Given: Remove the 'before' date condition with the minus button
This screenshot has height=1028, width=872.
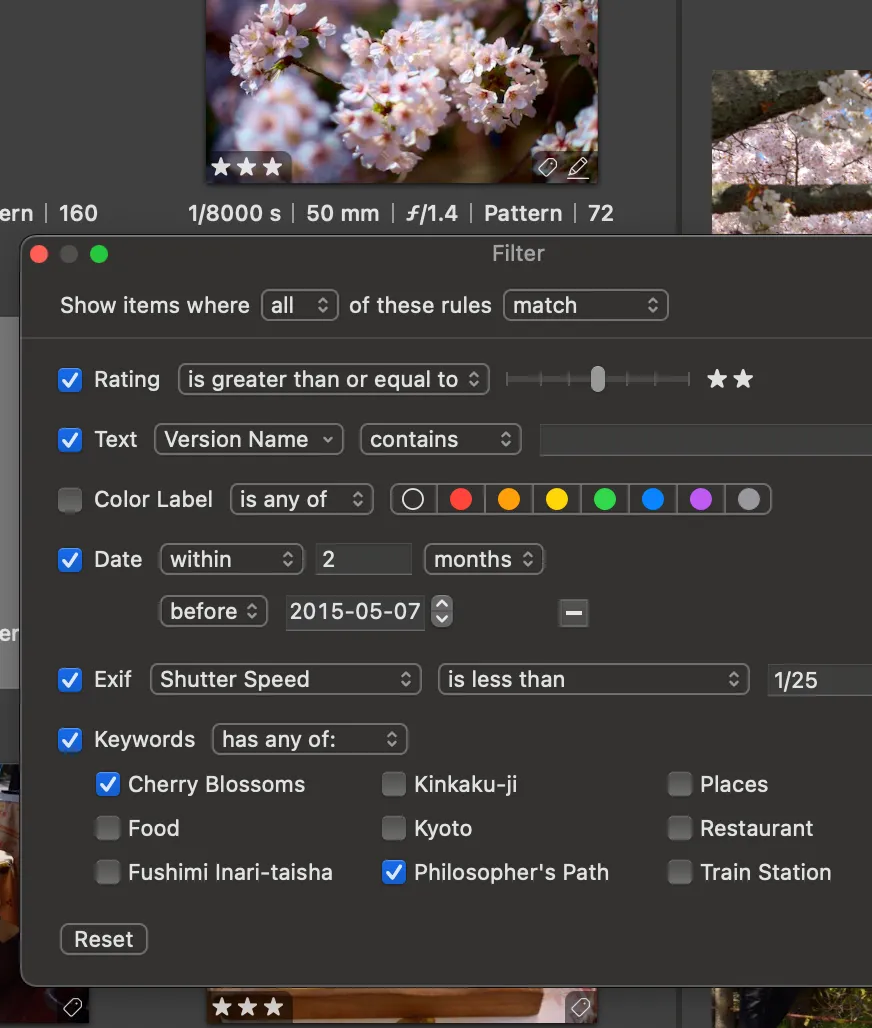Looking at the screenshot, I should click(573, 613).
